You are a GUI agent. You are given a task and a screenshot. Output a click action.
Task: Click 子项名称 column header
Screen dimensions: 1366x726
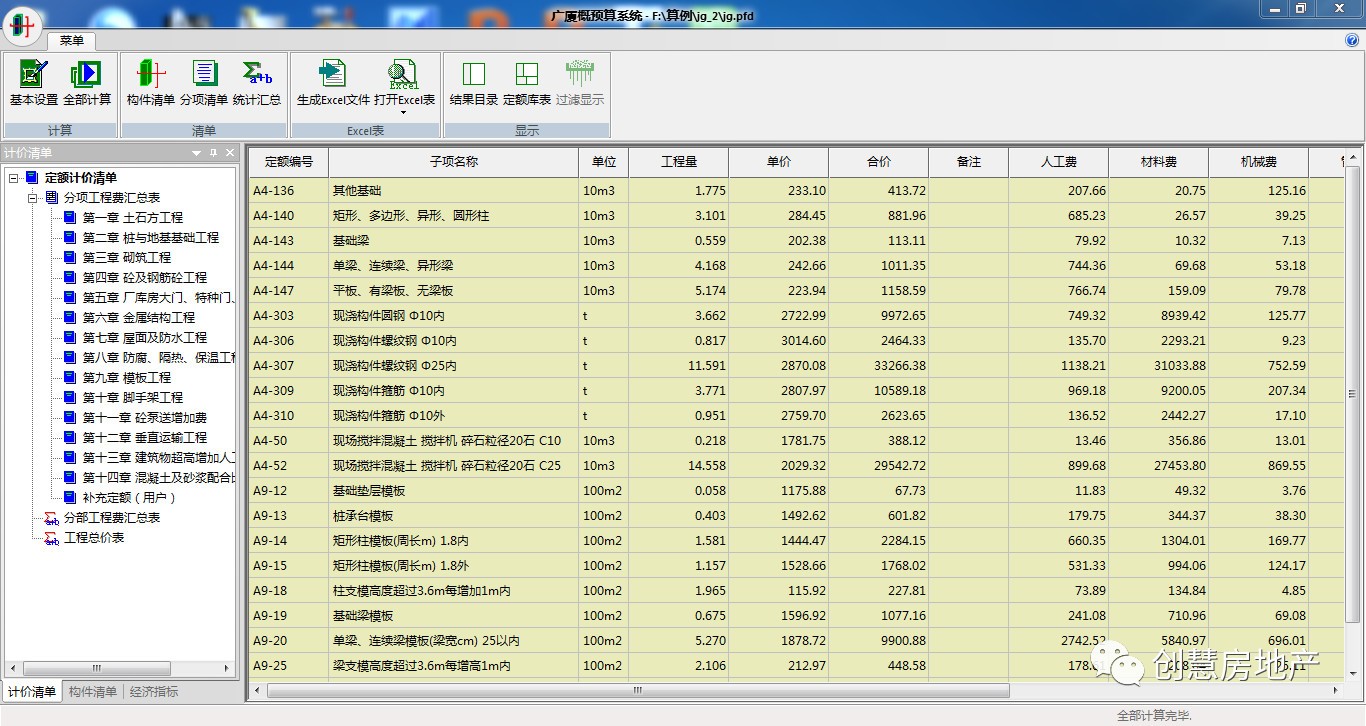click(x=454, y=162)
